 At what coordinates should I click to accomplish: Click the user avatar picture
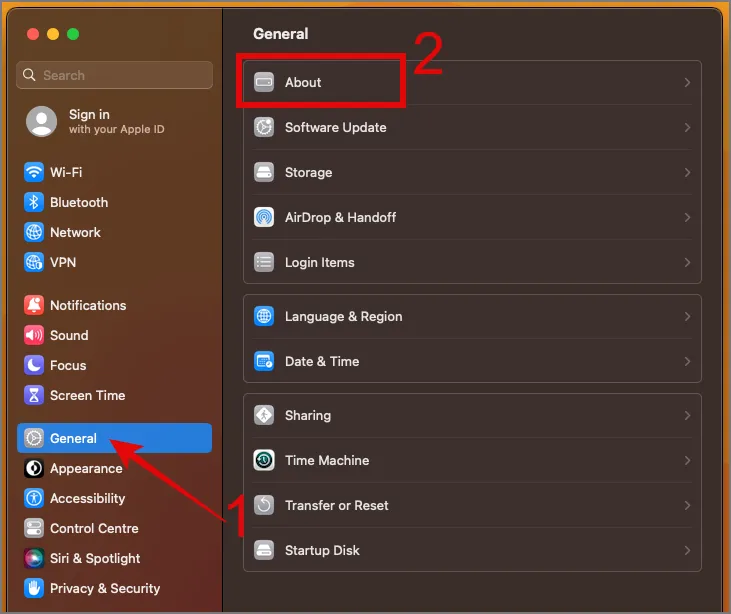(x=41, y=121)
